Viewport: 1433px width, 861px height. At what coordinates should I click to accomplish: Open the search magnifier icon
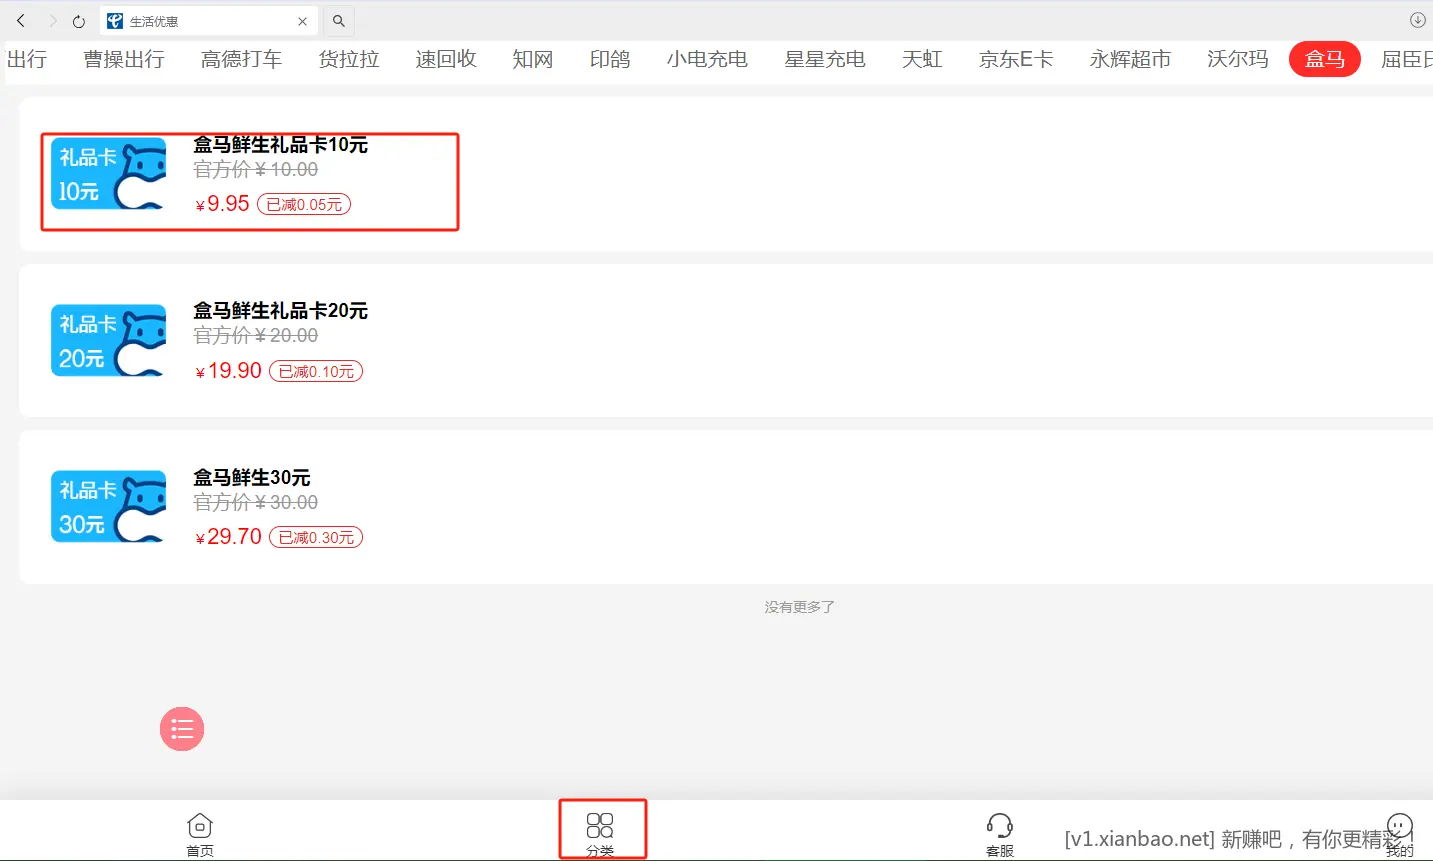click(x=339, y=21)
